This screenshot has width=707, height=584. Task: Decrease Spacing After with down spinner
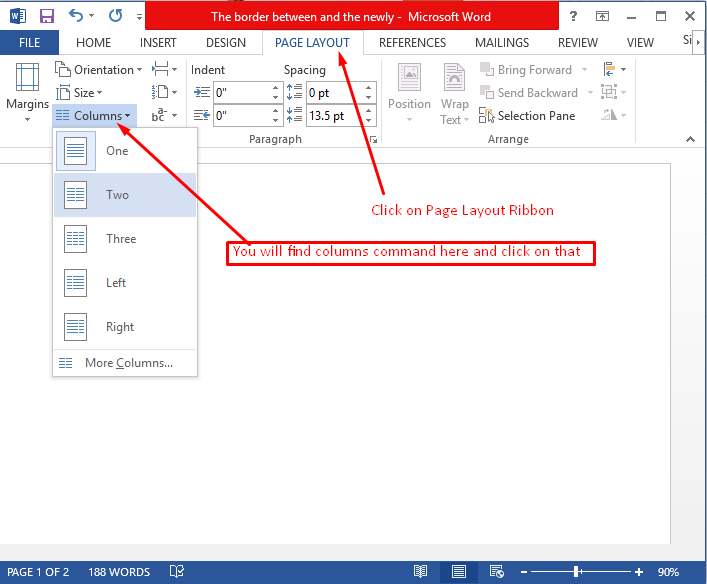(369, 121)
